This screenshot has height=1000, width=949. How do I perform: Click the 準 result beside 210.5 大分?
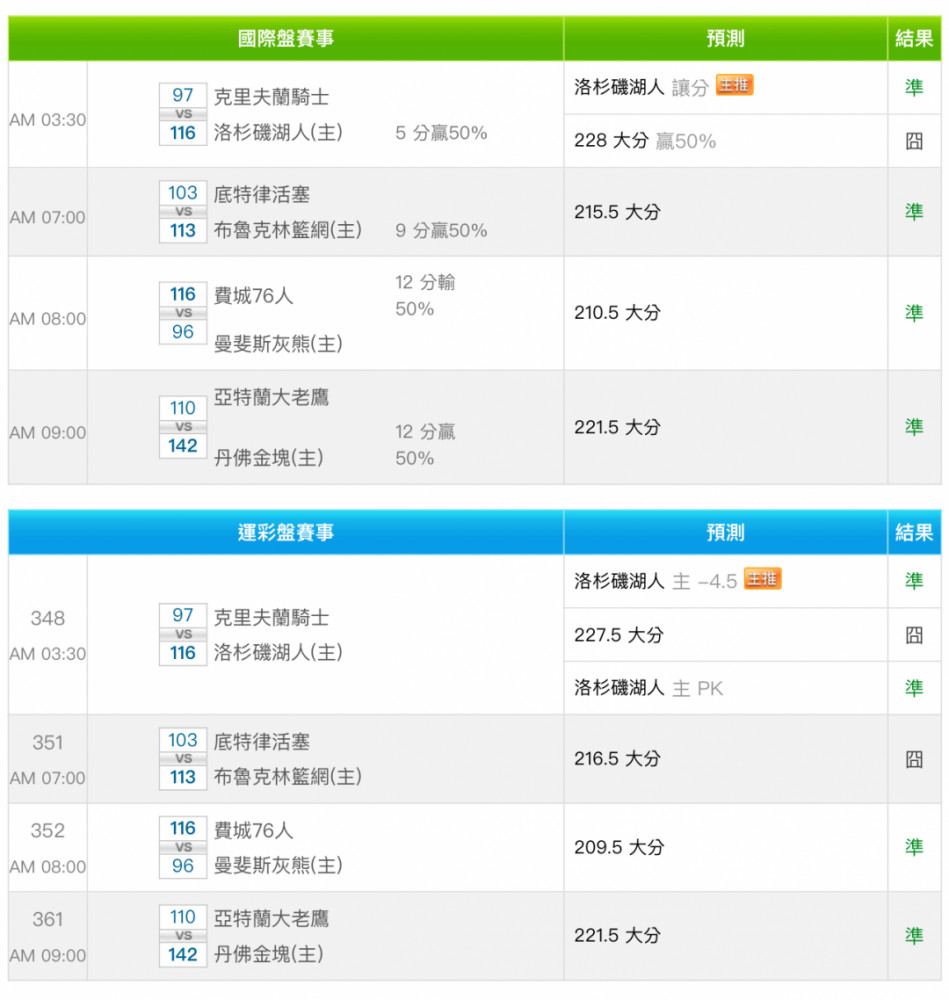(x=914, y=312)
